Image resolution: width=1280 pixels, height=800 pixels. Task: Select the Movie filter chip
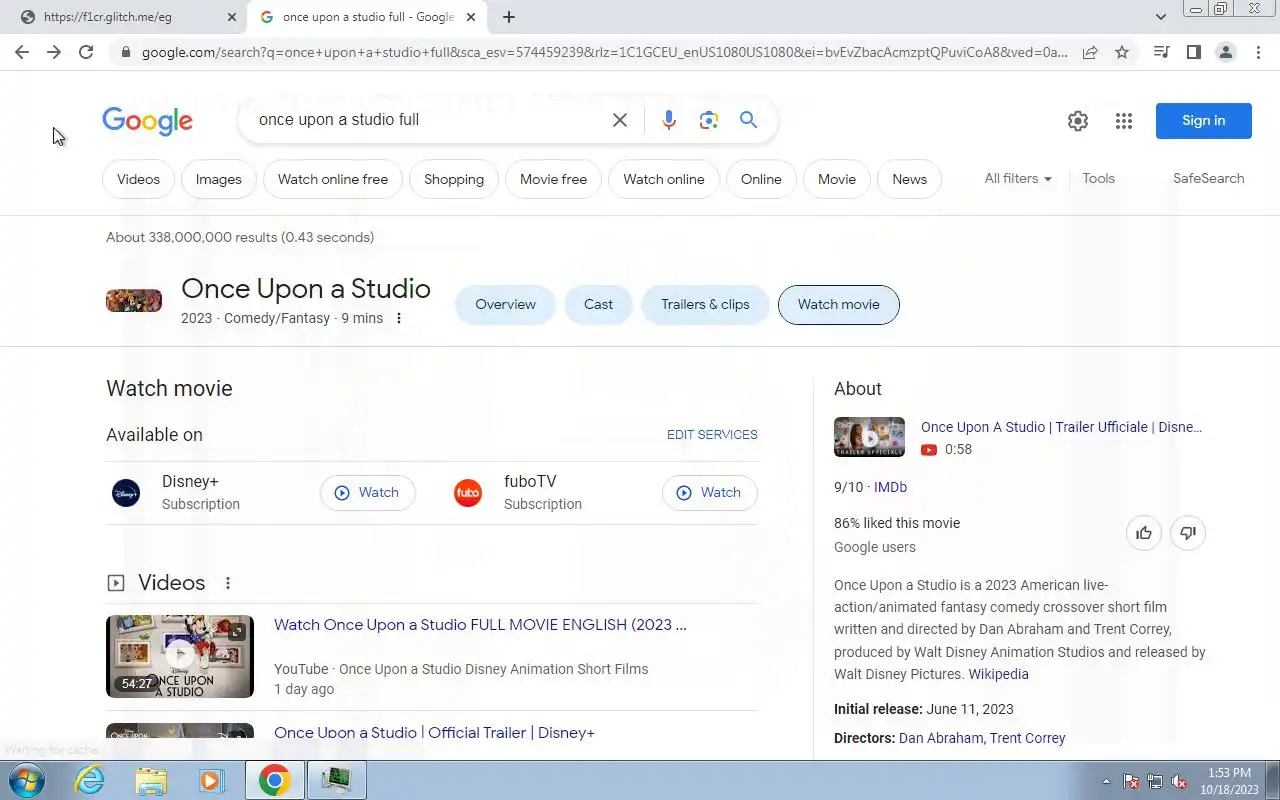pos(837,179)
